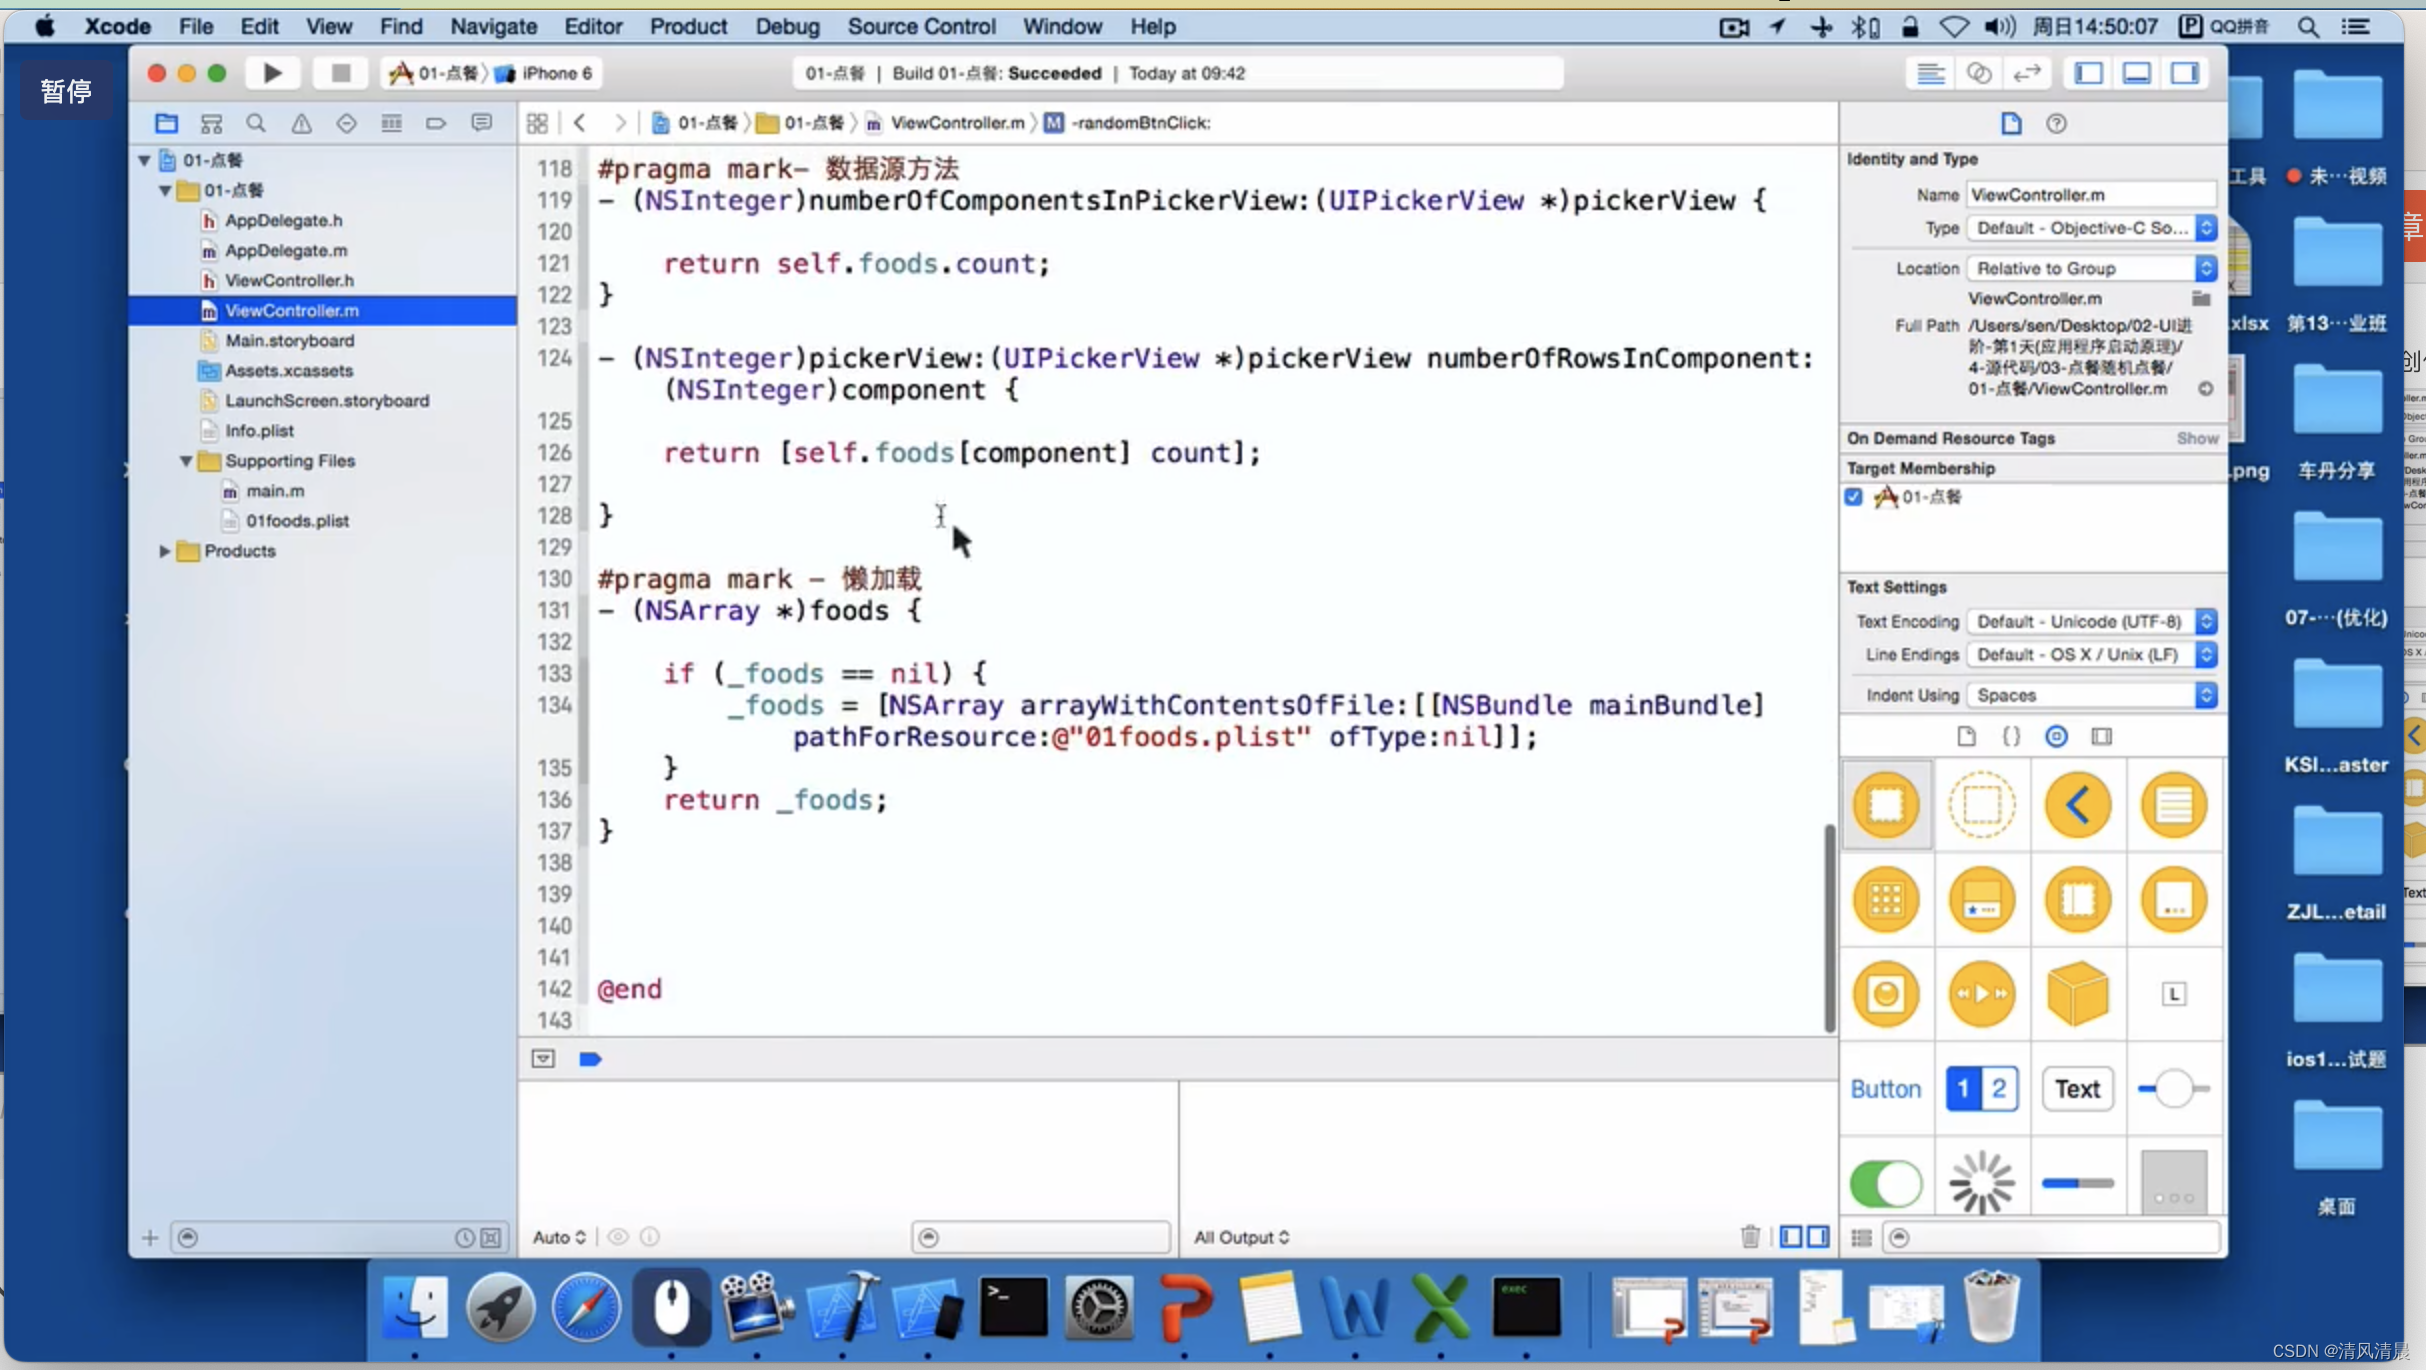The image size is (2426, 1370).
Task: Open the Project navigator folder icon
Action: pos(166,123)
